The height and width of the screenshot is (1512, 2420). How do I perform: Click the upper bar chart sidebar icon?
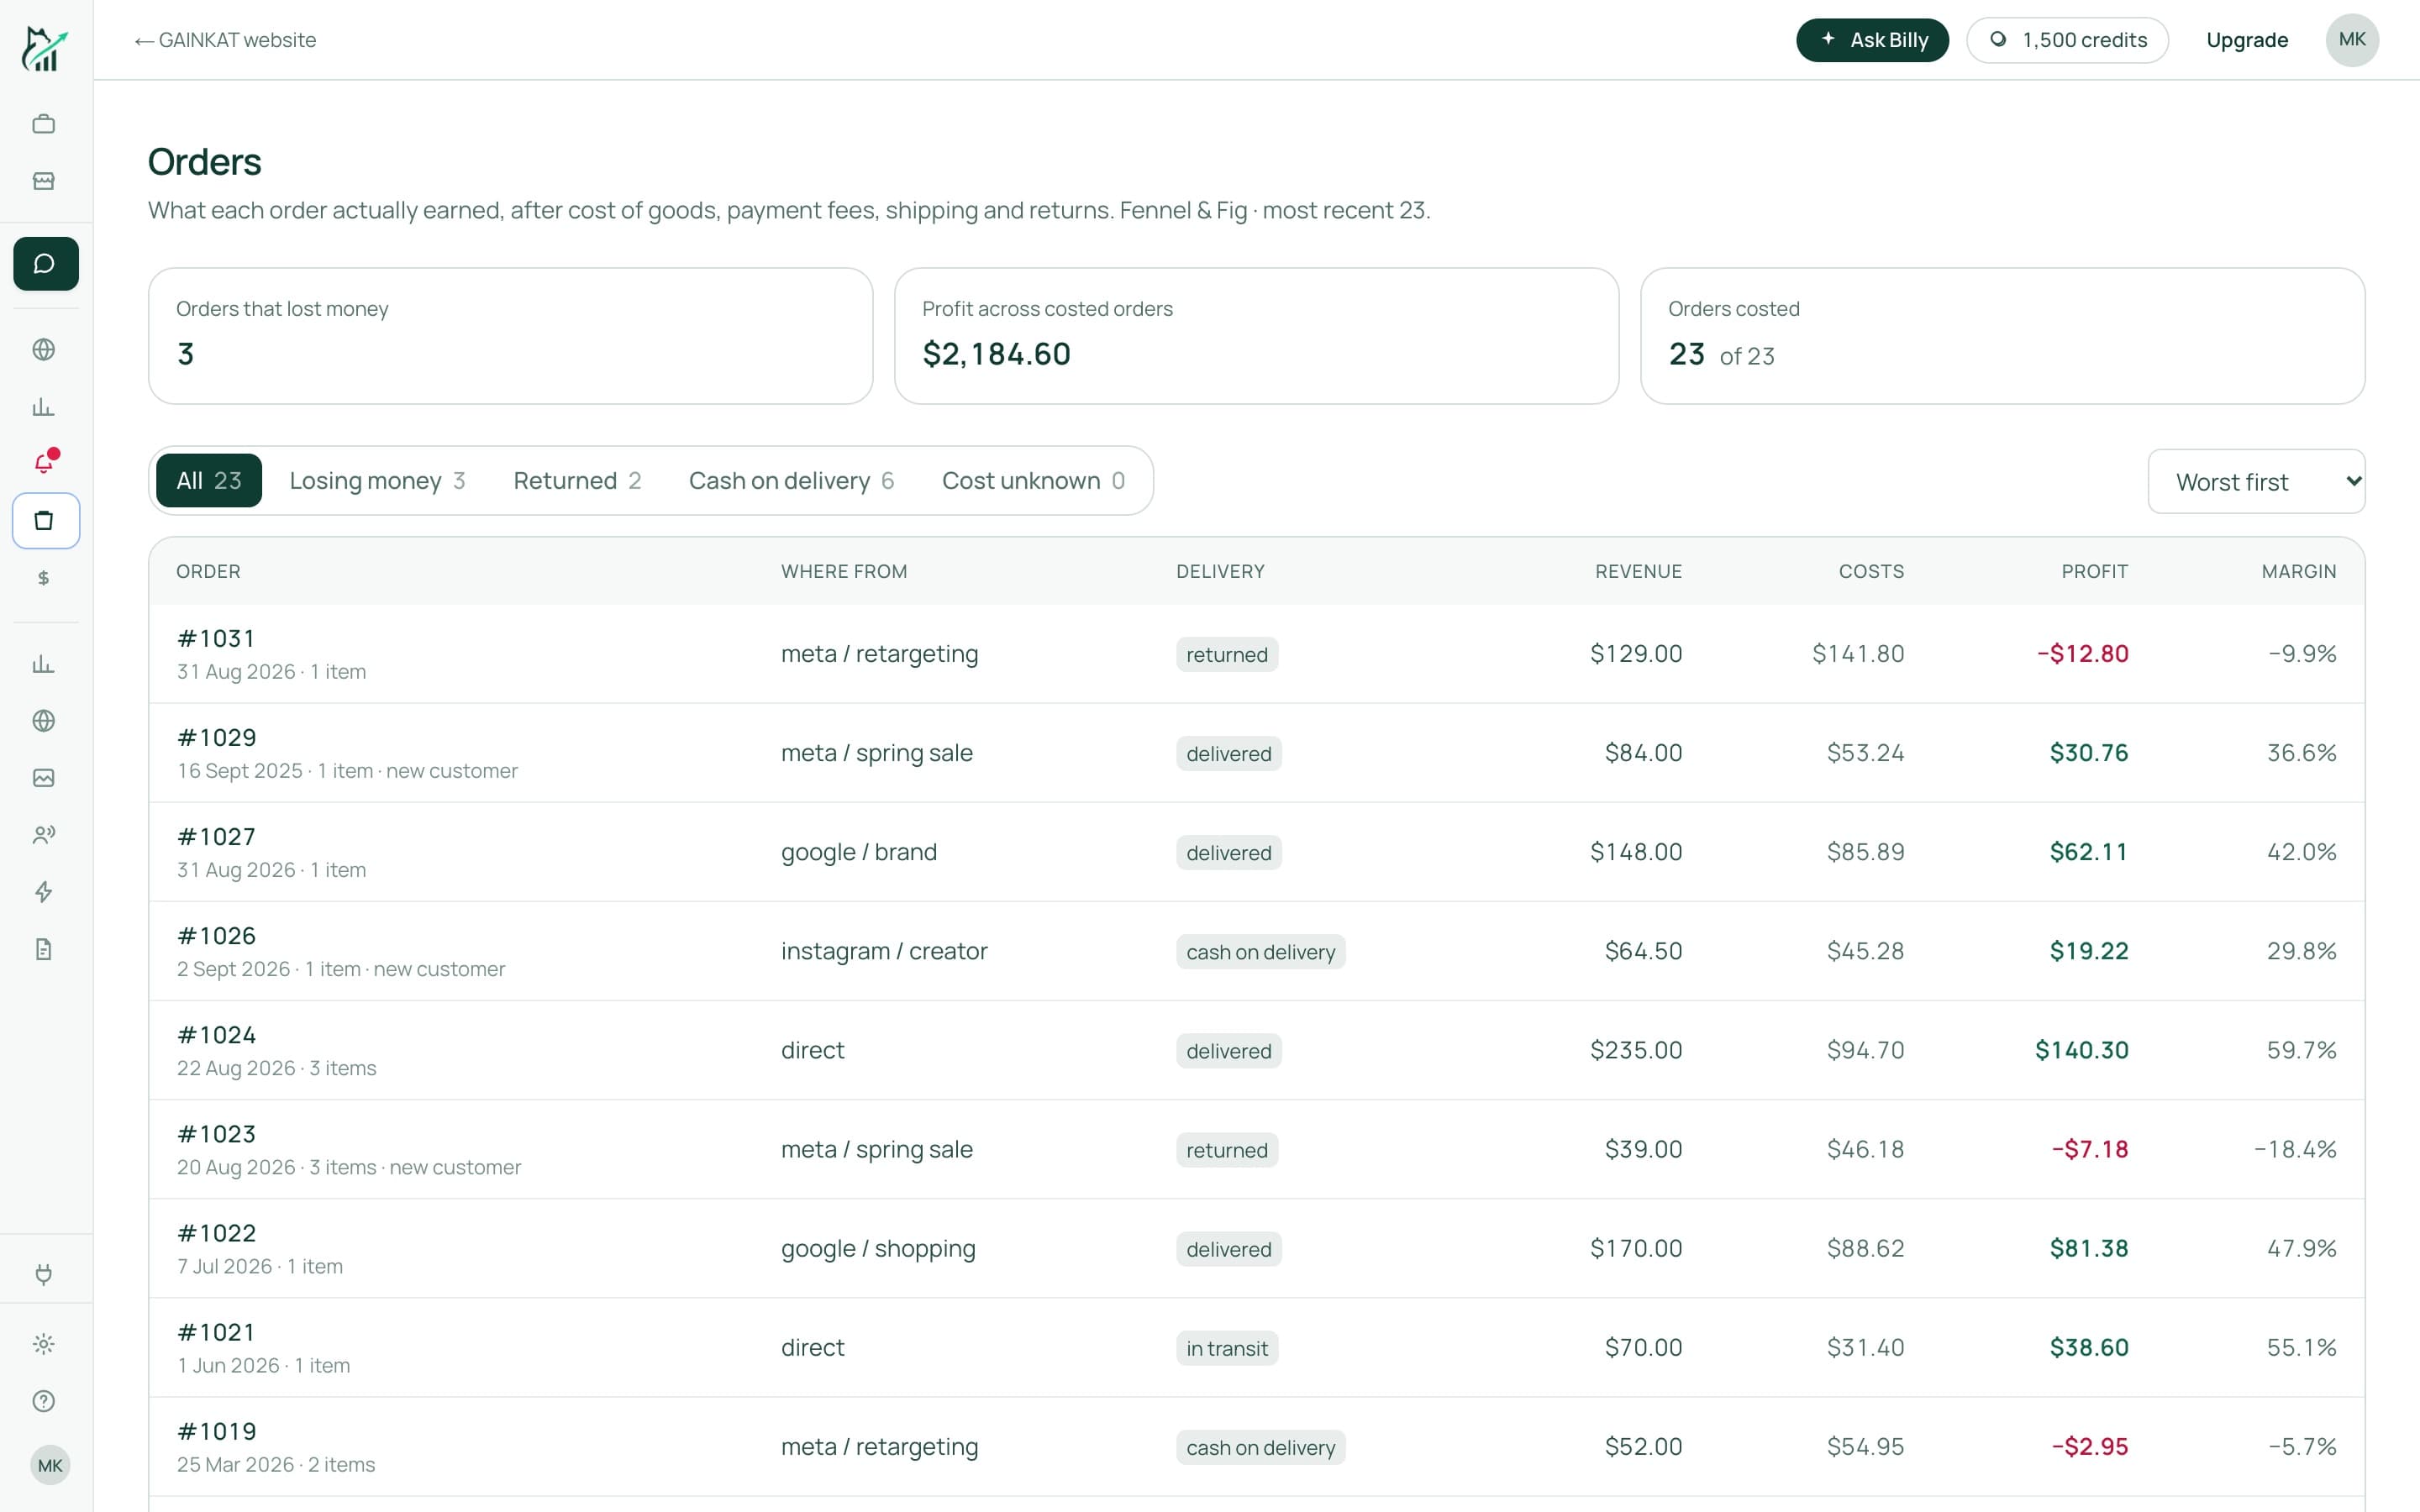(44, 406)
